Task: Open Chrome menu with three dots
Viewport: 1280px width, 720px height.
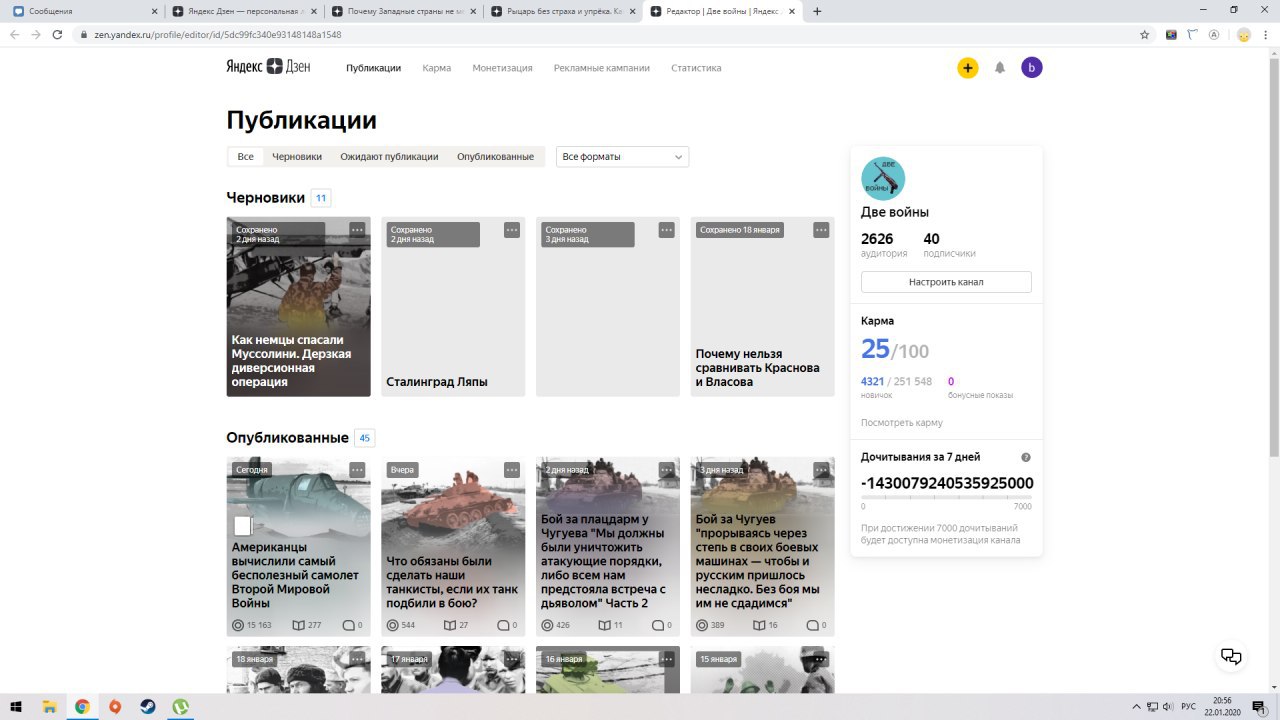Action: coord(1266,34)
